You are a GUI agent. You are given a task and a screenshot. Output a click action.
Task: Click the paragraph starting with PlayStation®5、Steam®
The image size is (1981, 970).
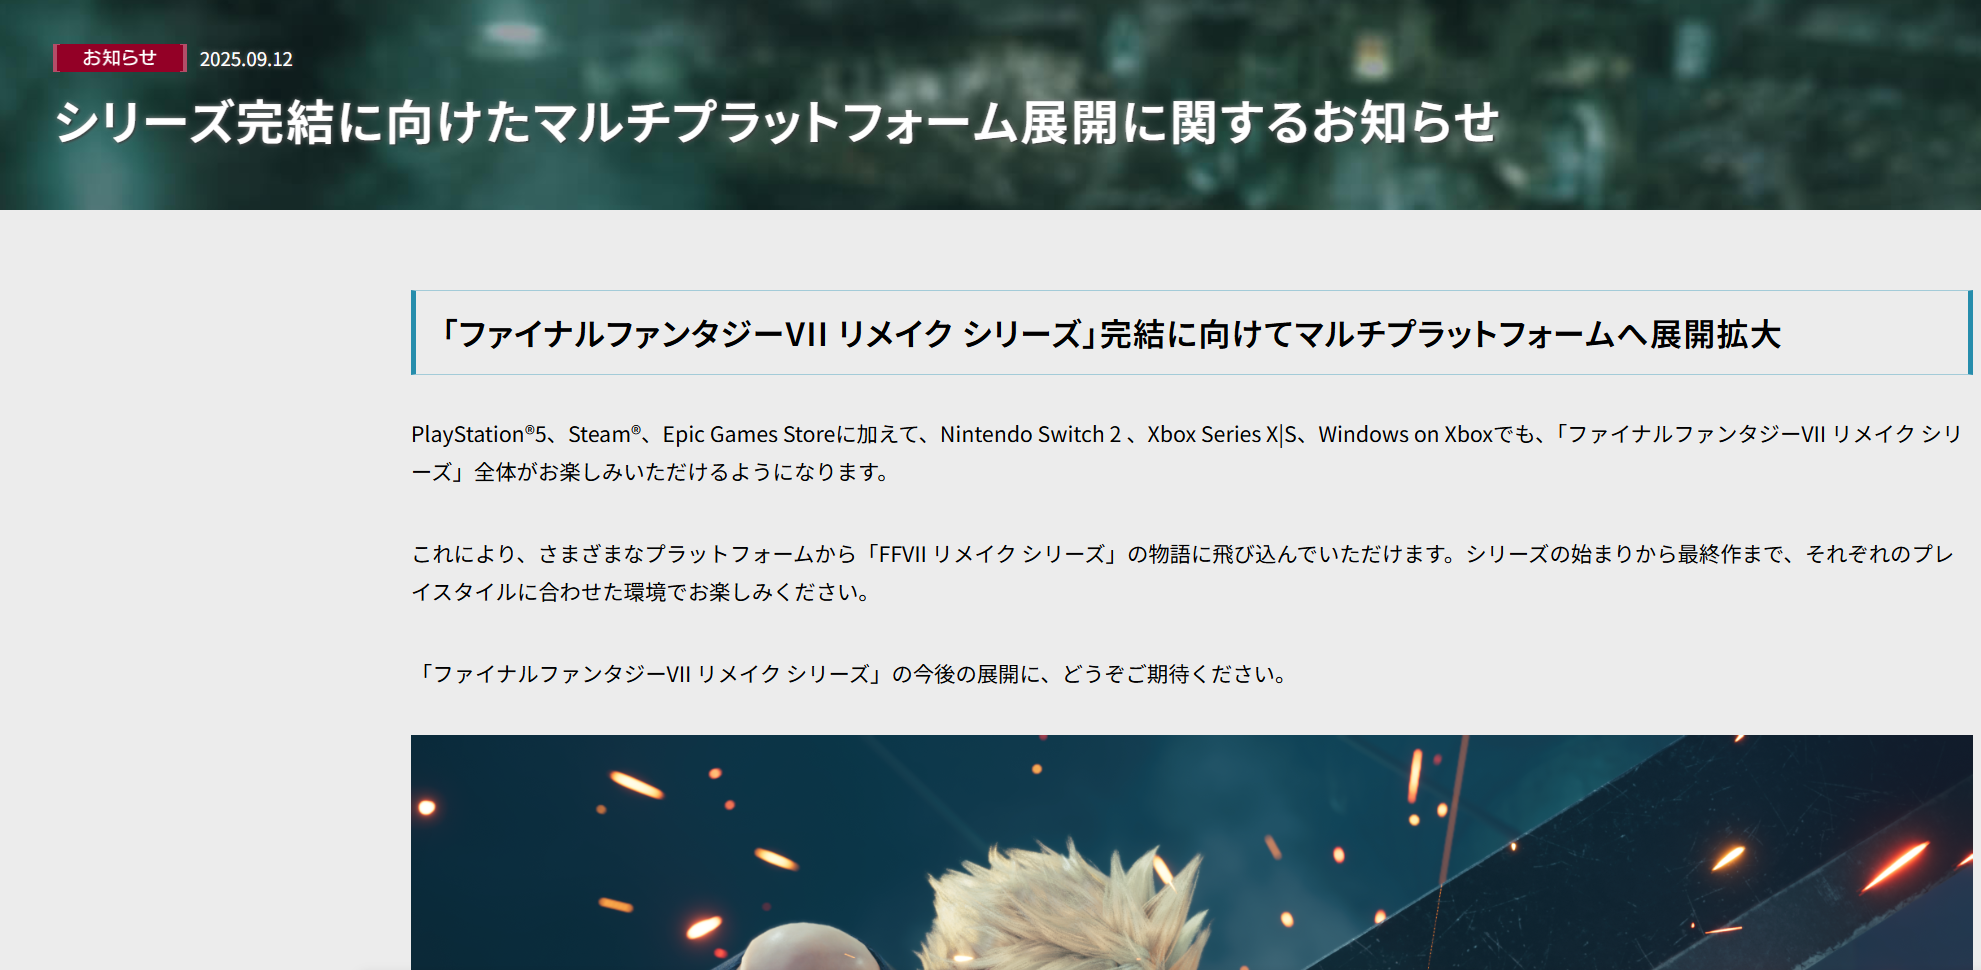click(1187, 453)
